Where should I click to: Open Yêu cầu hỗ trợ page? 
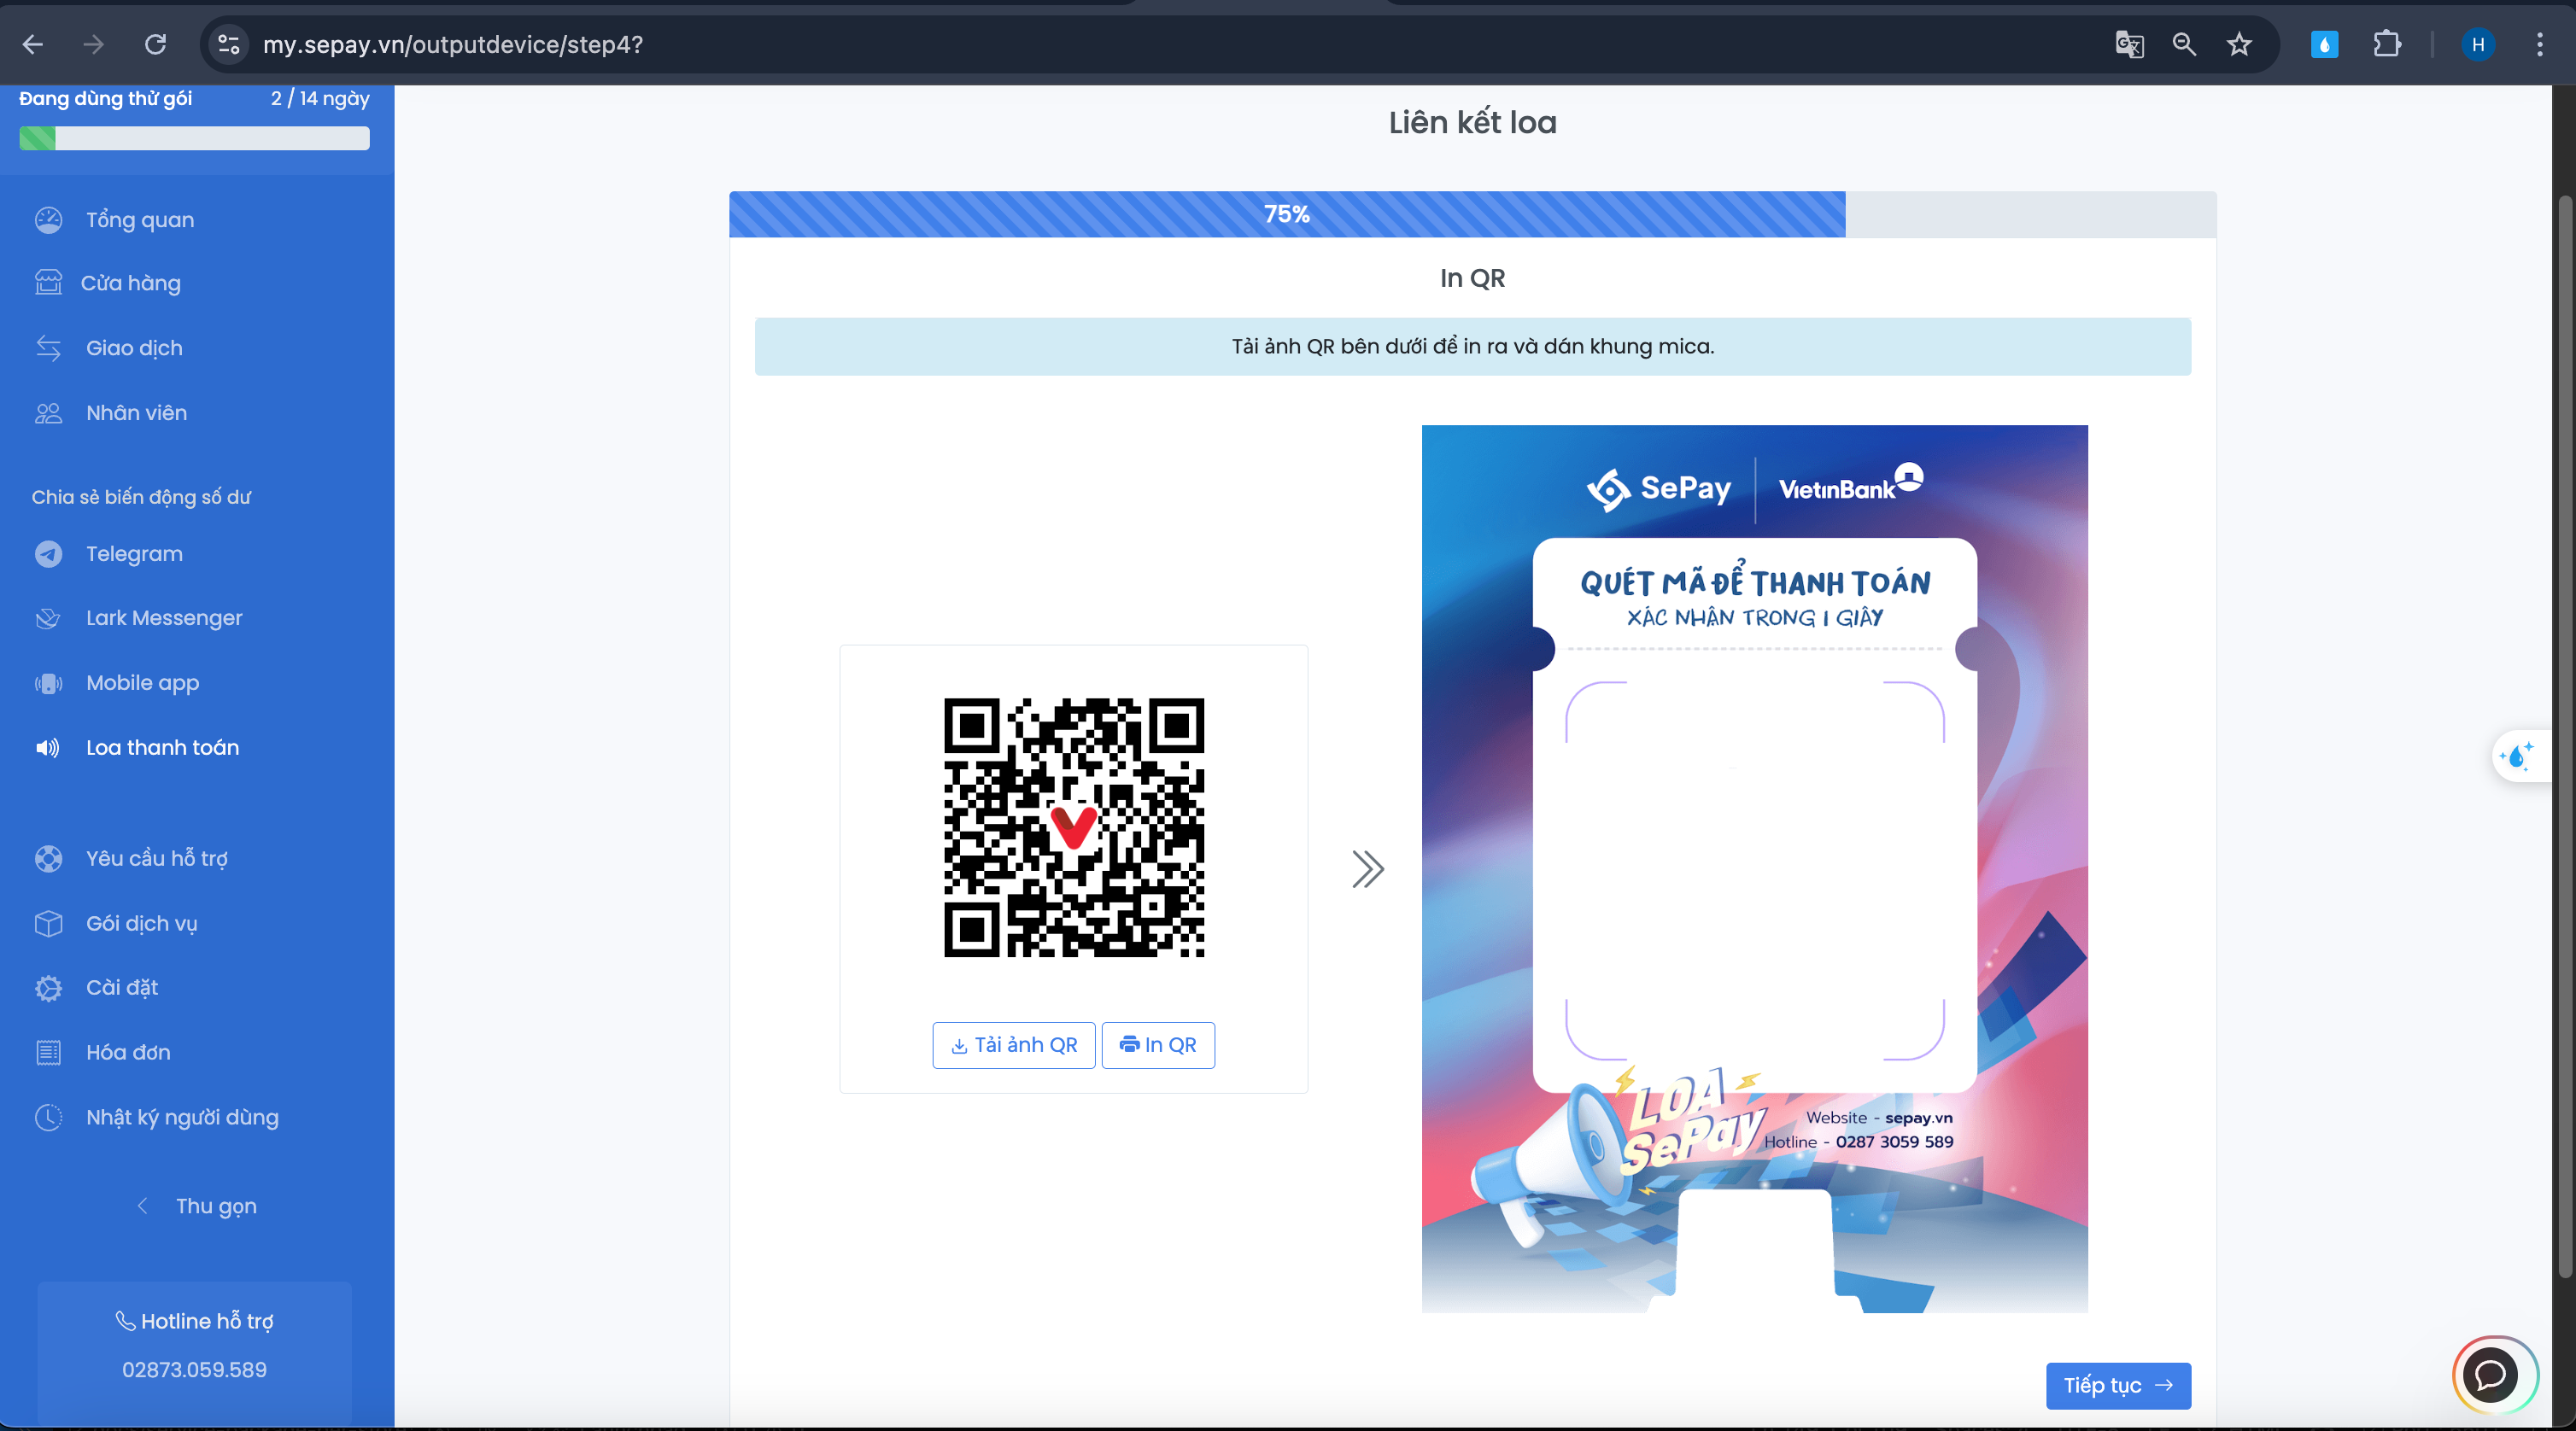156,858
